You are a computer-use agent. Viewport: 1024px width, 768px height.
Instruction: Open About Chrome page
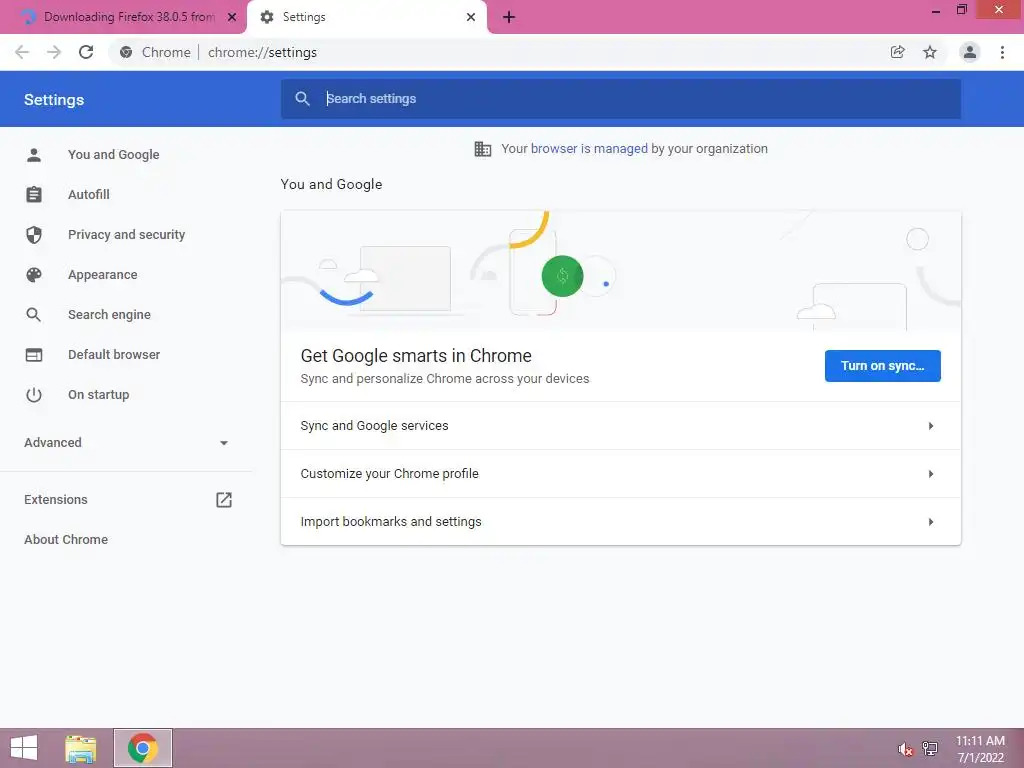click(66, 539)
